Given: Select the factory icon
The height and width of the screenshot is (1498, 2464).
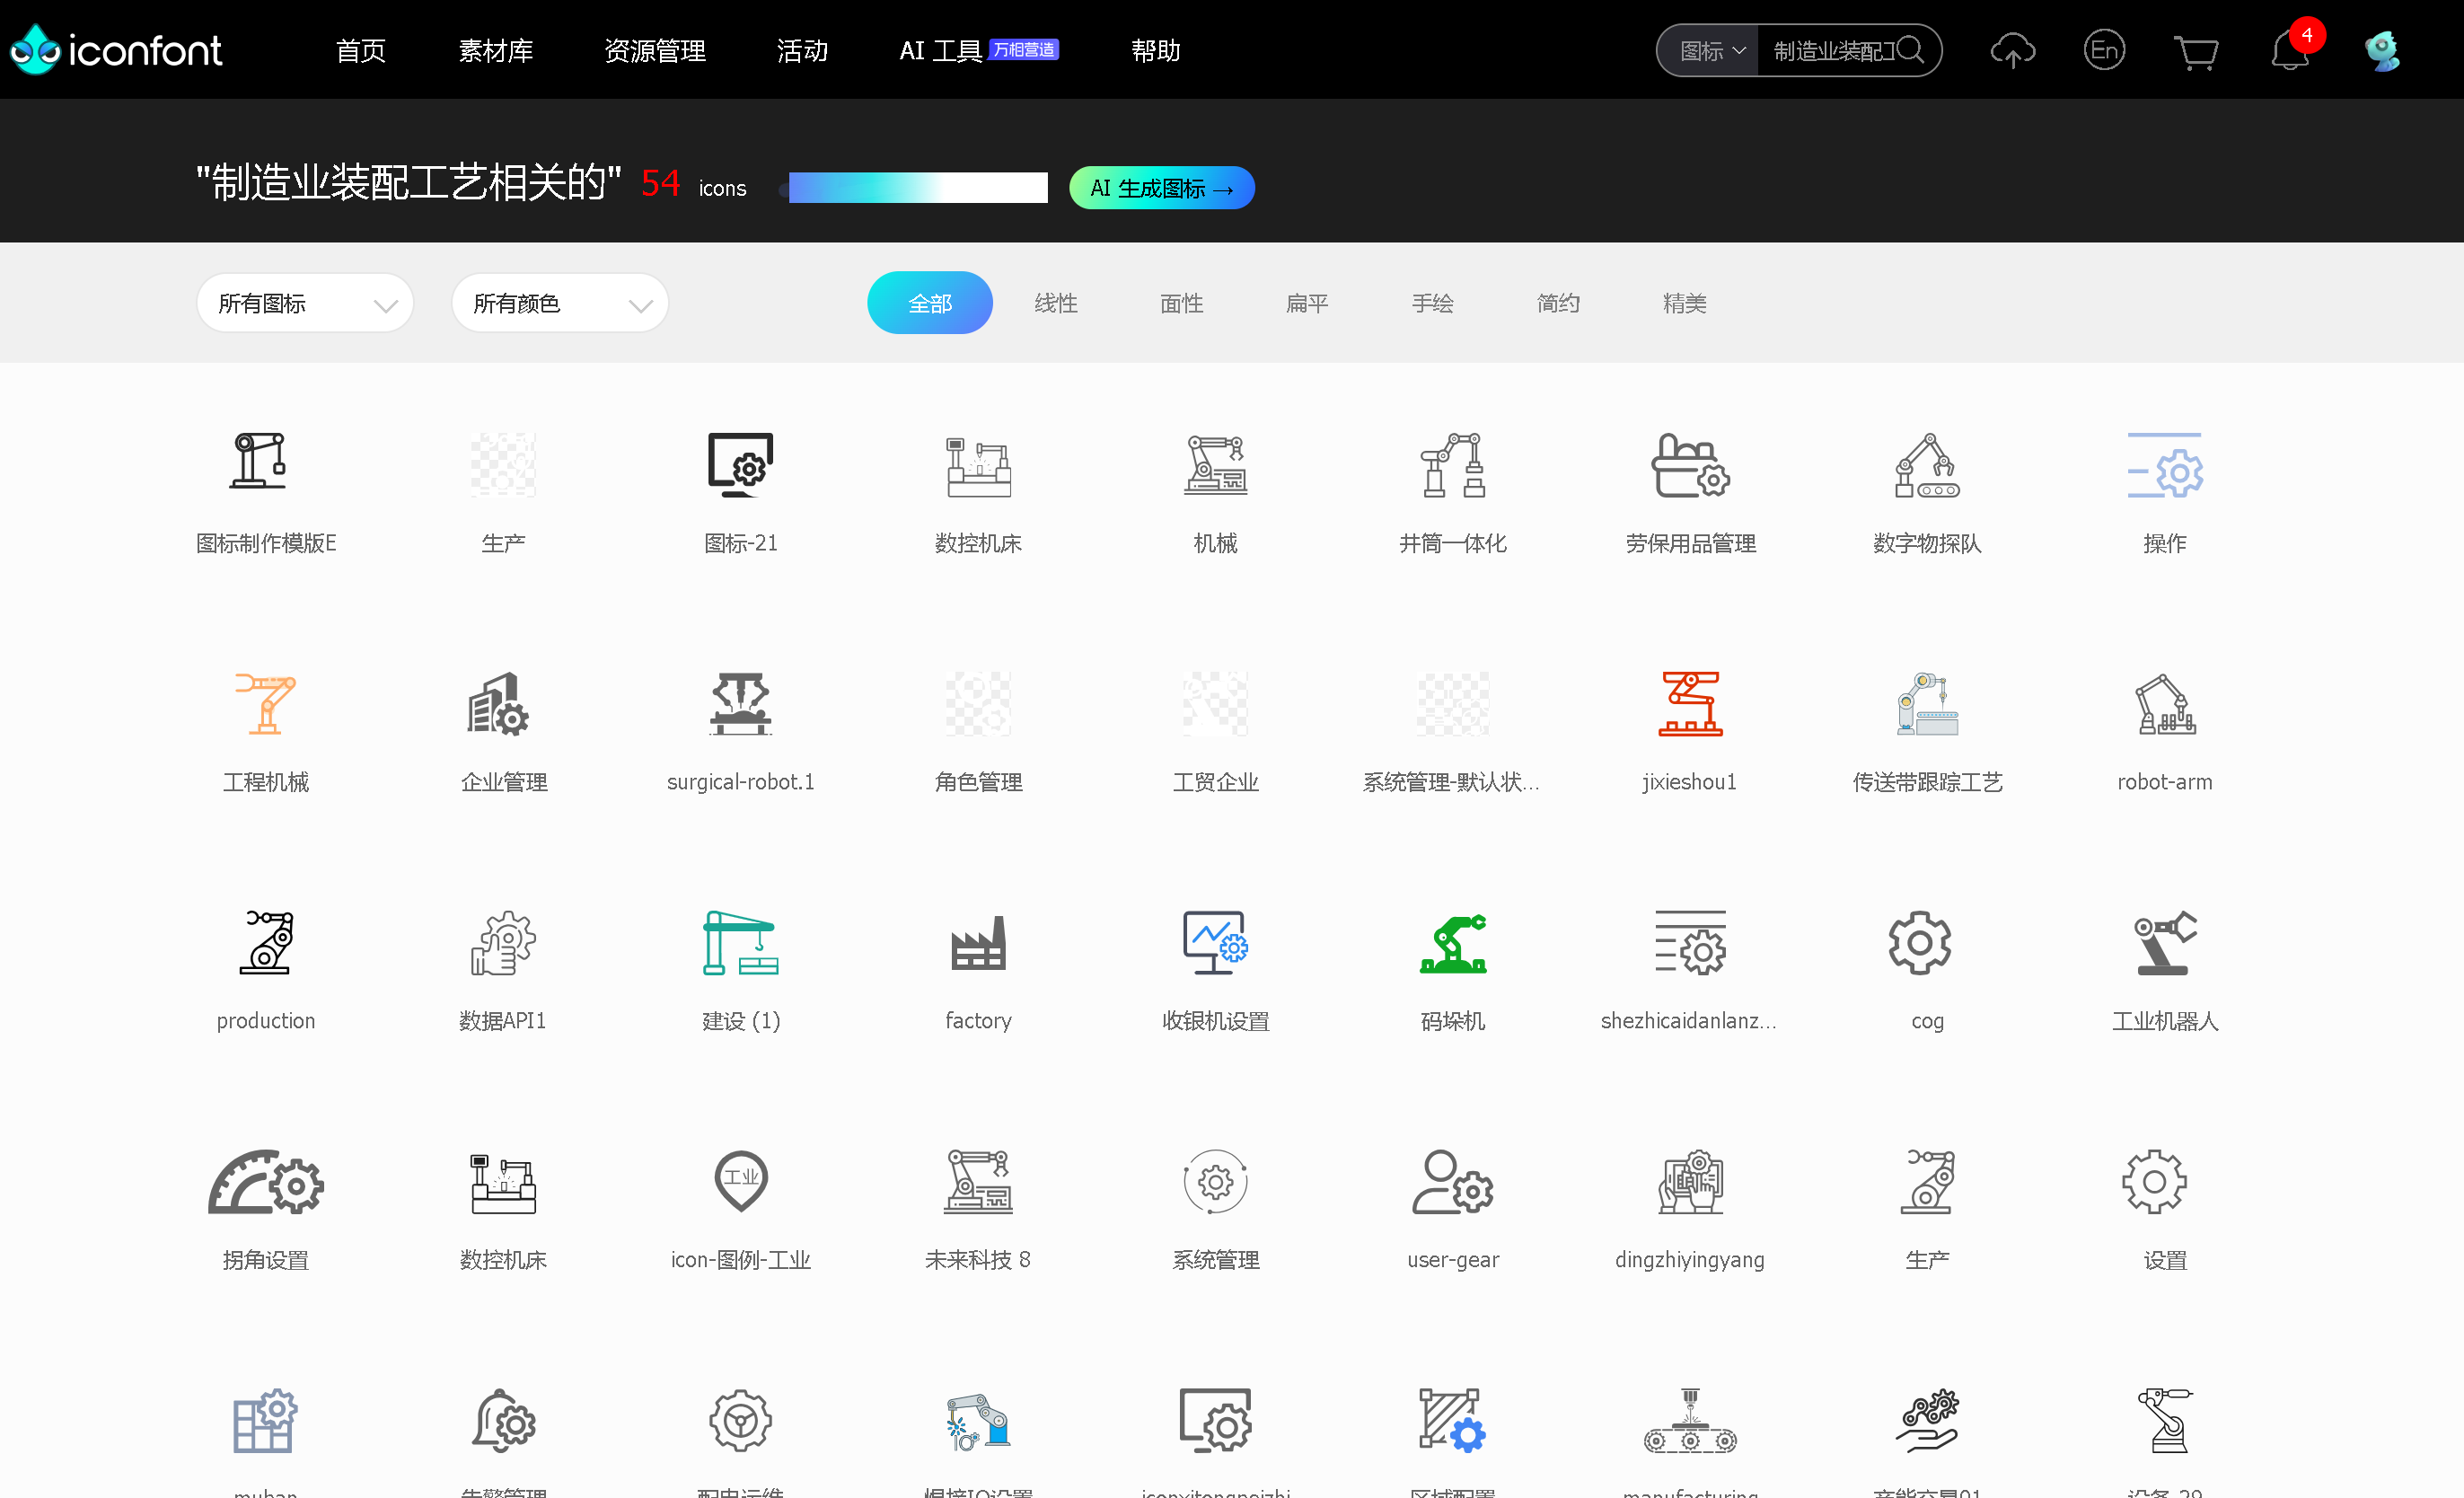Looking at the screenshot, I should coord(977,943).
